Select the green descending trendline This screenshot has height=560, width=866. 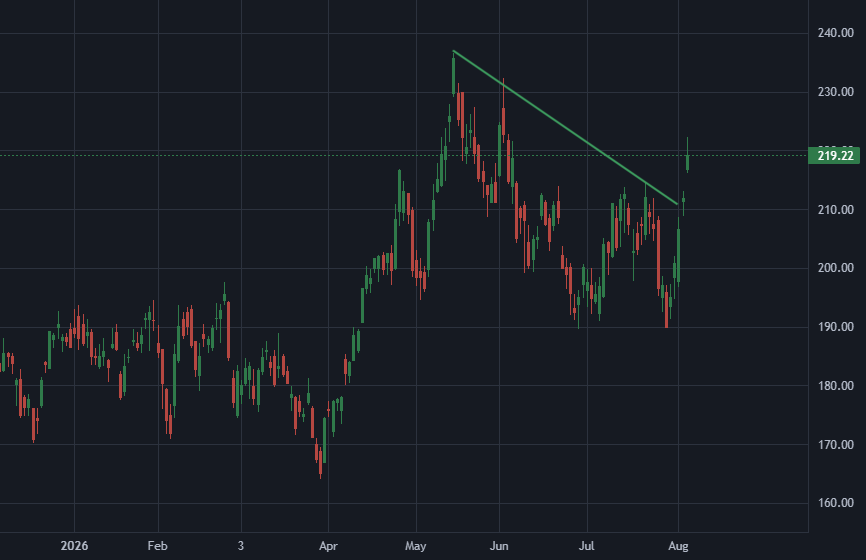(x=565, y=128)
